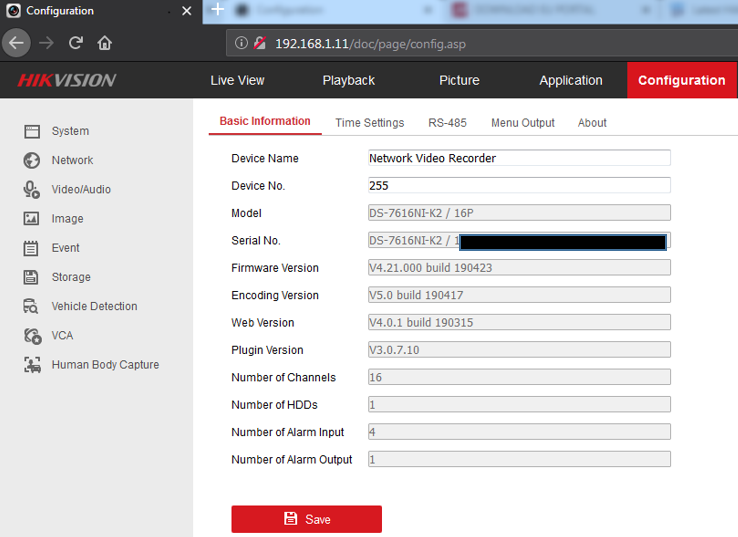Click the Device No. text field

click(519, 185)
